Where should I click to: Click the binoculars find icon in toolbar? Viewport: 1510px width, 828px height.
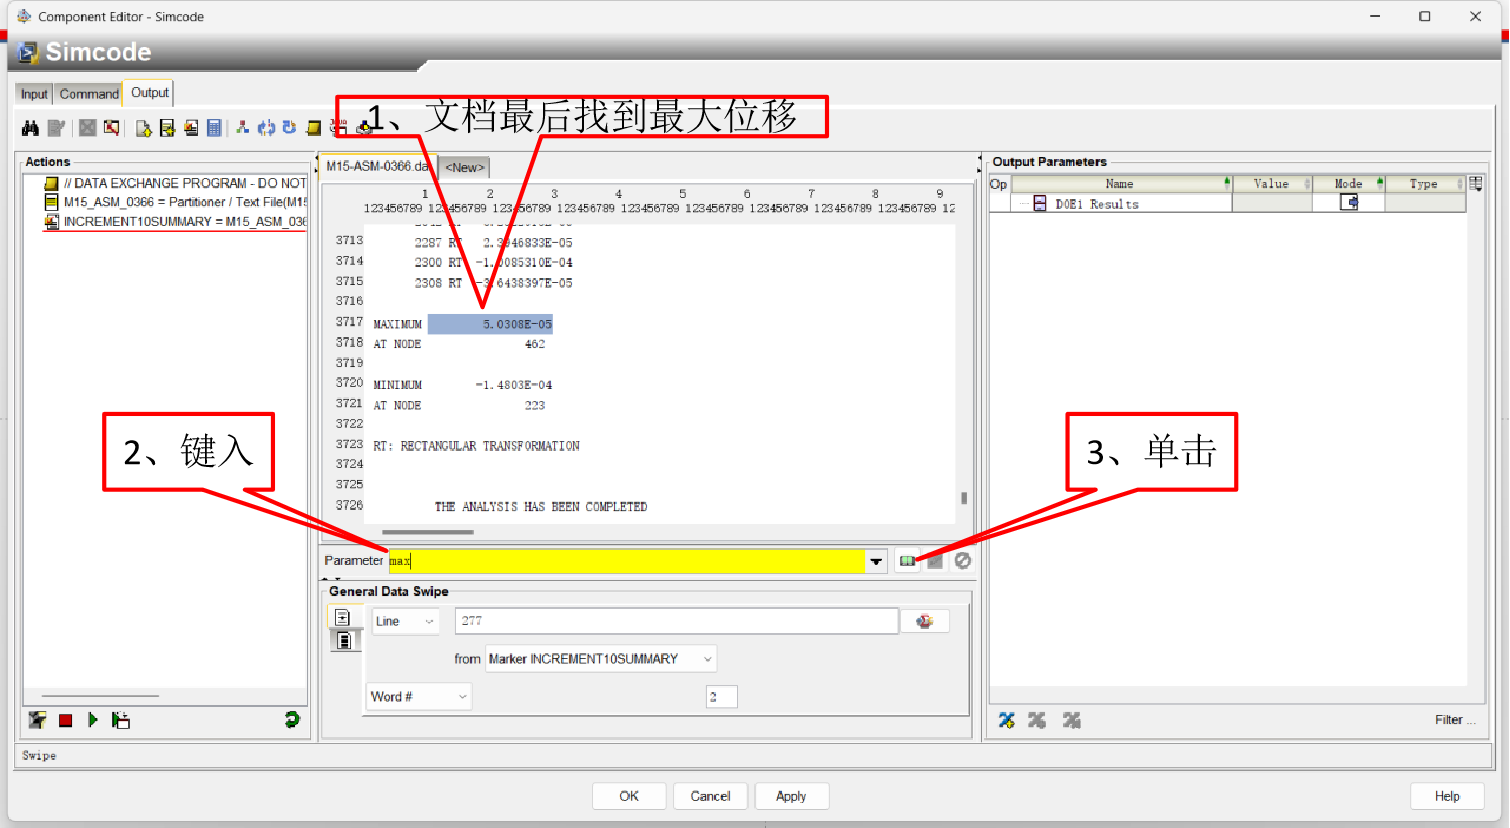30,128
